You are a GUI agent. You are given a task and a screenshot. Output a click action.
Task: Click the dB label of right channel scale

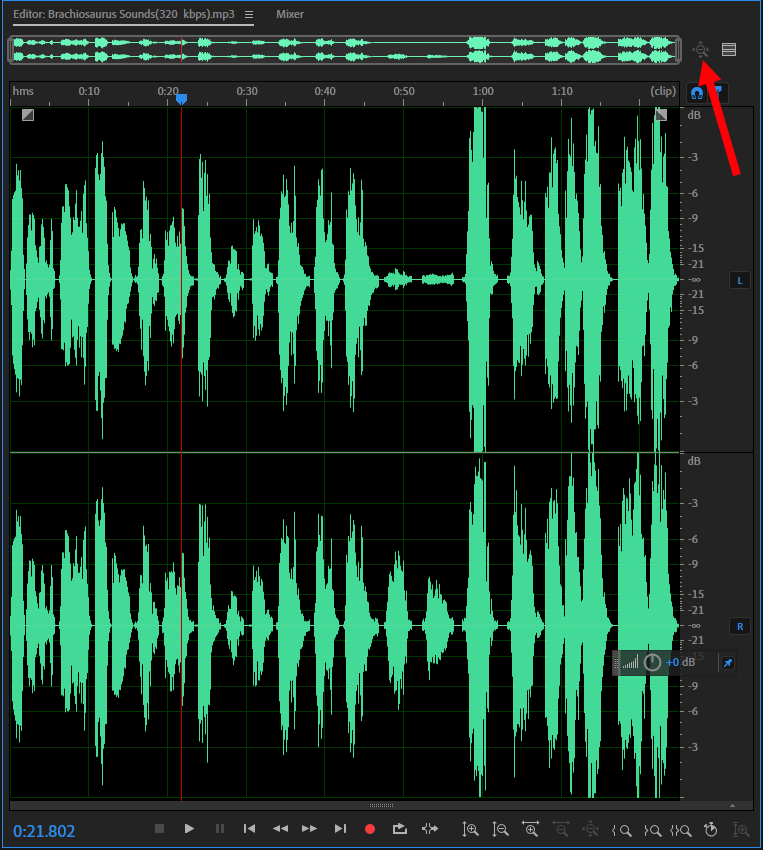(x=694, y=461)
